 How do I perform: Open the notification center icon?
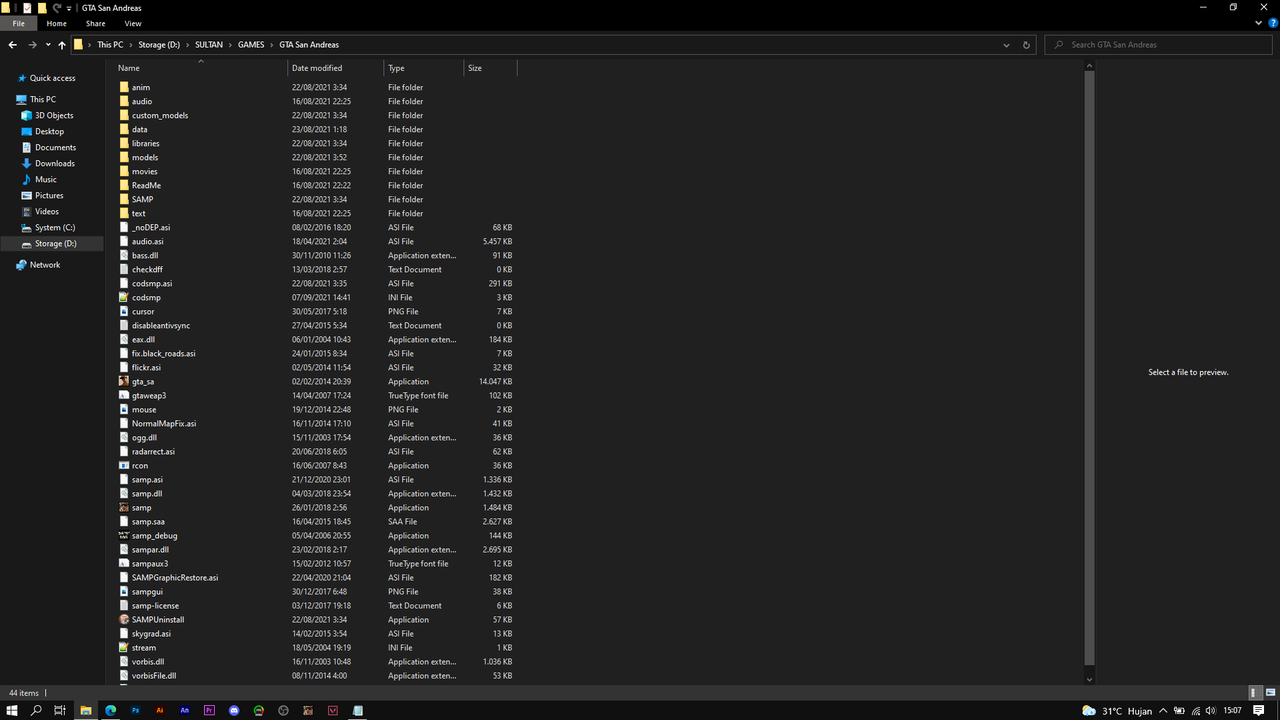coord(1259,710)
